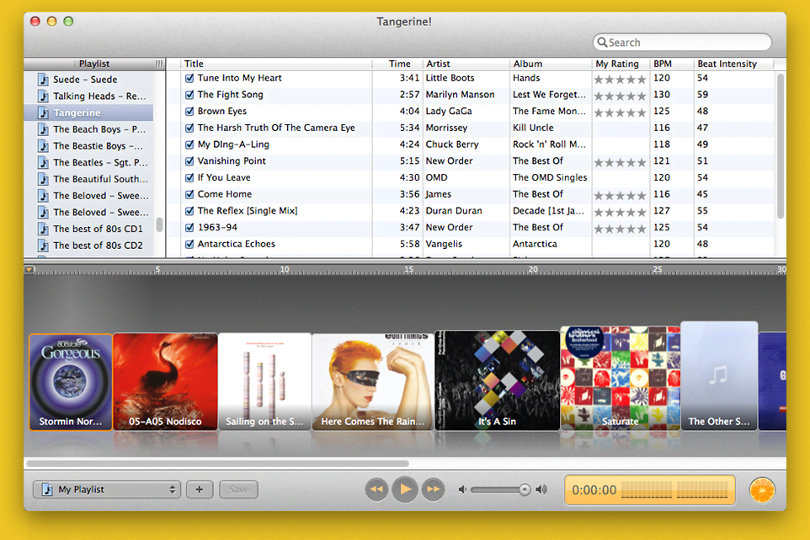Click star rating for Vanishing Point

pyautogui.click(x=620, y=163)
